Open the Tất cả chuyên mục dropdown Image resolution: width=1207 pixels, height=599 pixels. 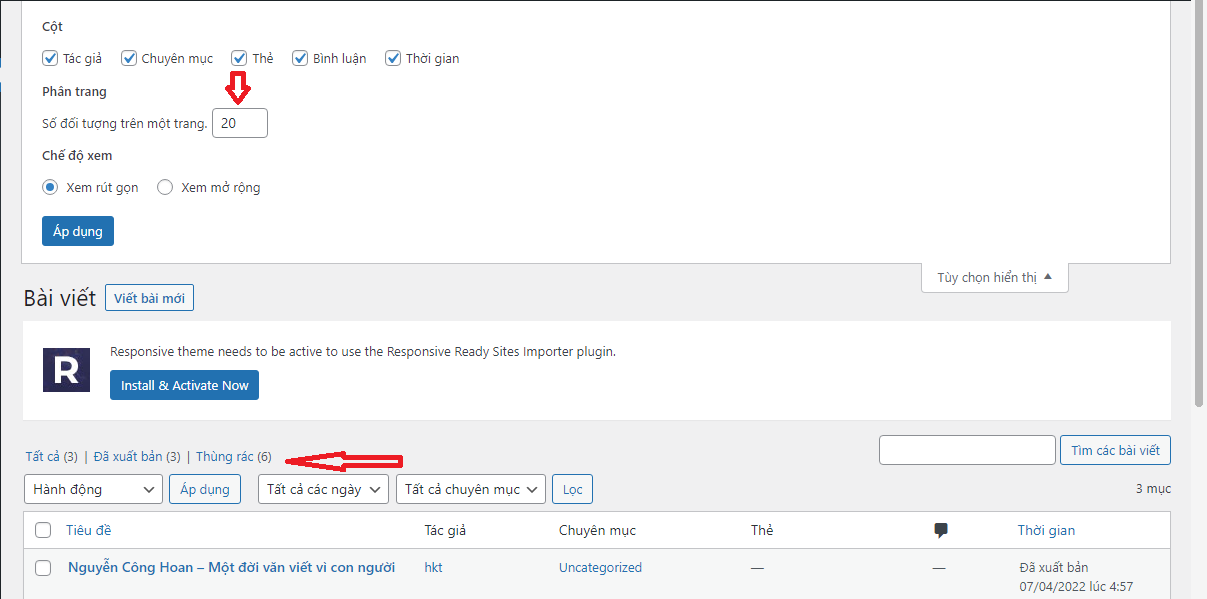point(470,489)
